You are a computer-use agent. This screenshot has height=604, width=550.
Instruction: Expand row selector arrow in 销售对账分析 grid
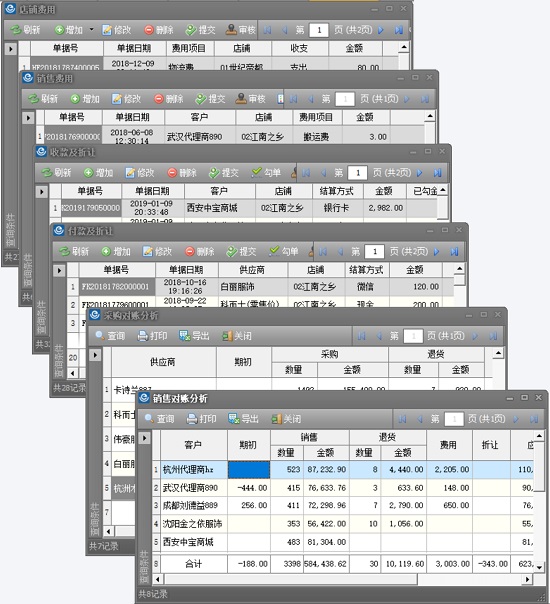145,438
